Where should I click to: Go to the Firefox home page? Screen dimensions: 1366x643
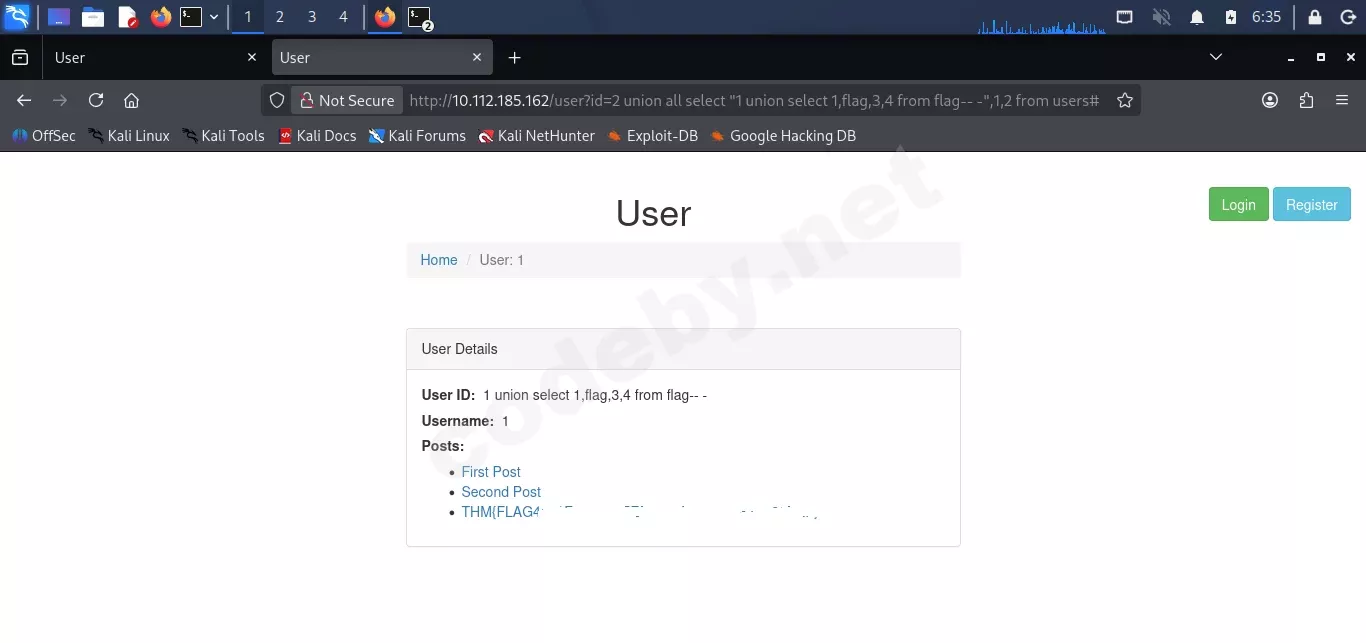[131, 100]
